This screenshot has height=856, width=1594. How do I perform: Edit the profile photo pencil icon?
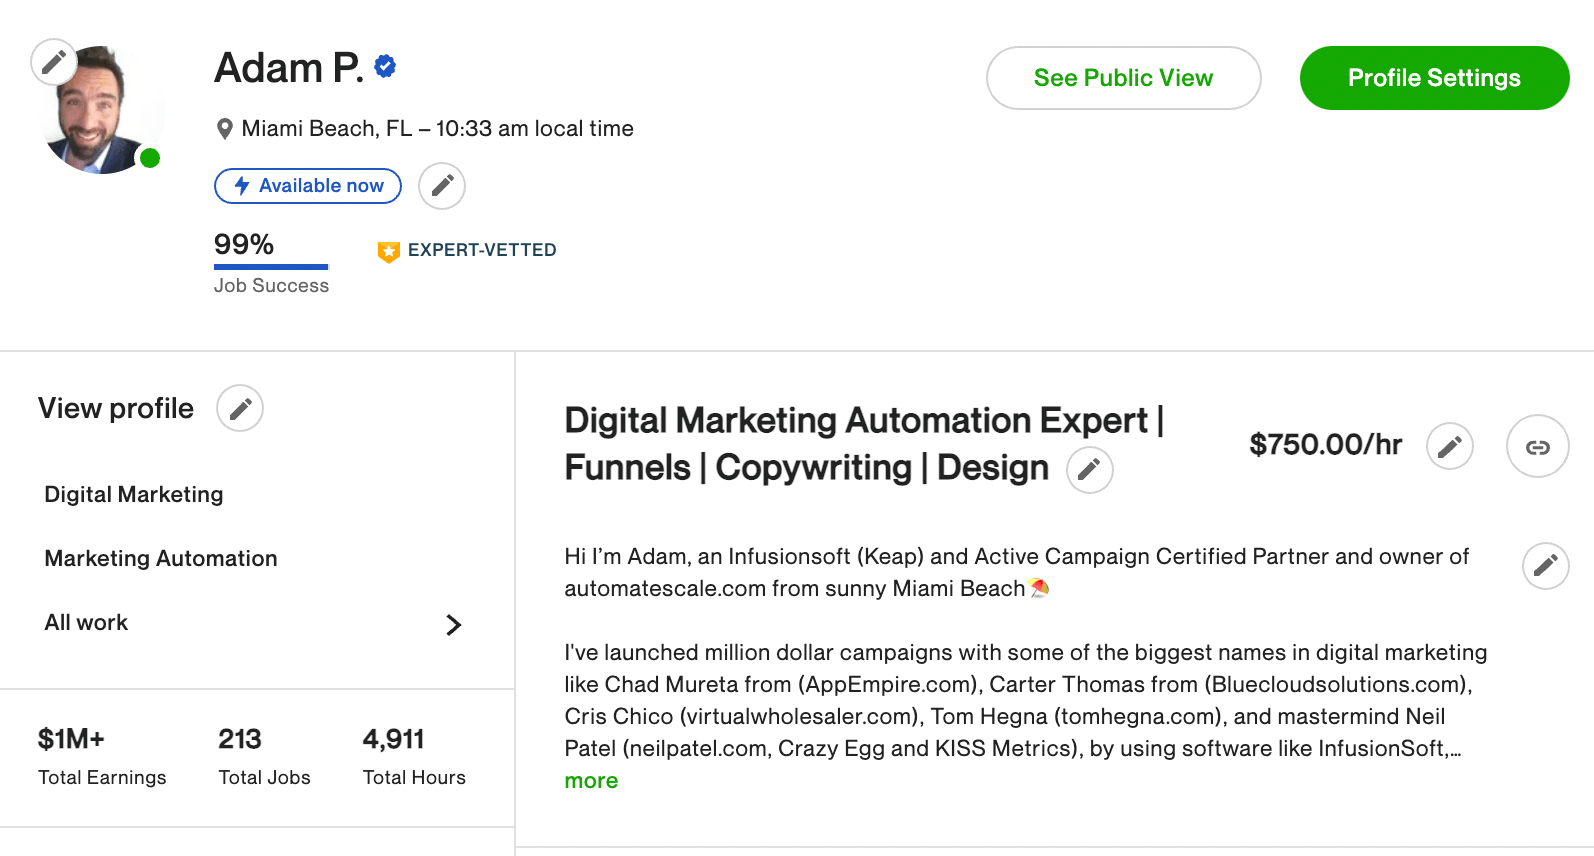[54, 62]
